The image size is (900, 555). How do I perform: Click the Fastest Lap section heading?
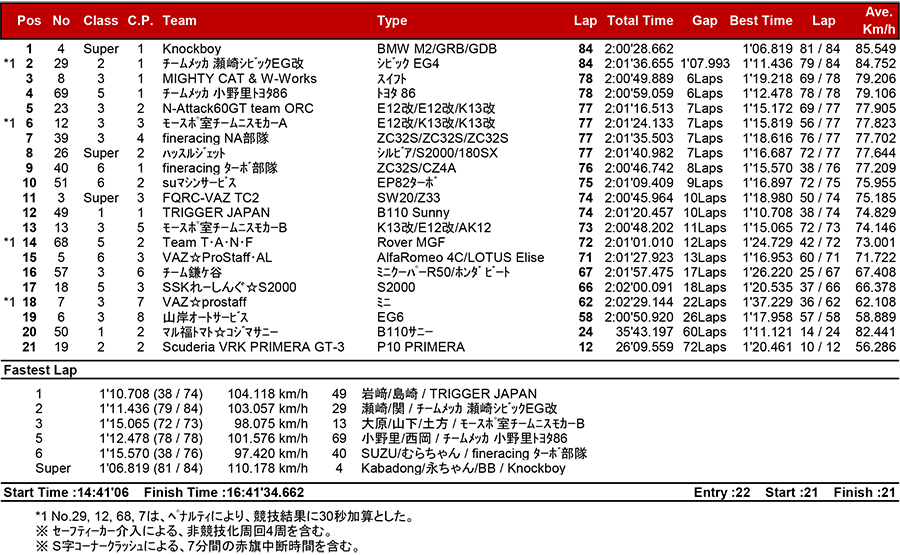point(40,370)
